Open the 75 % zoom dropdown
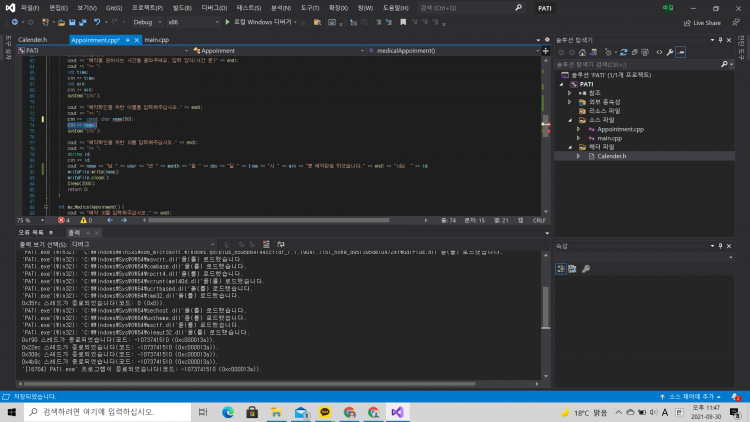Viewport: 750px width, 422px height. 31,221
